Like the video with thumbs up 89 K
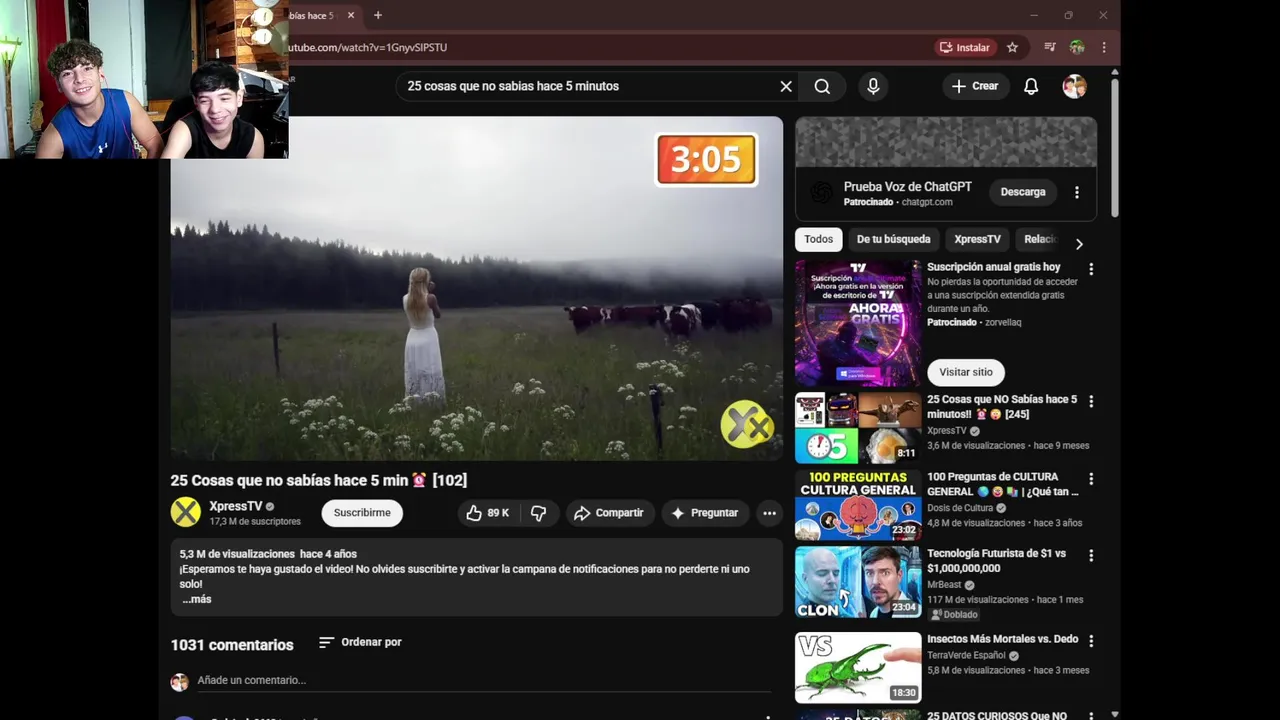 [488, 513]
